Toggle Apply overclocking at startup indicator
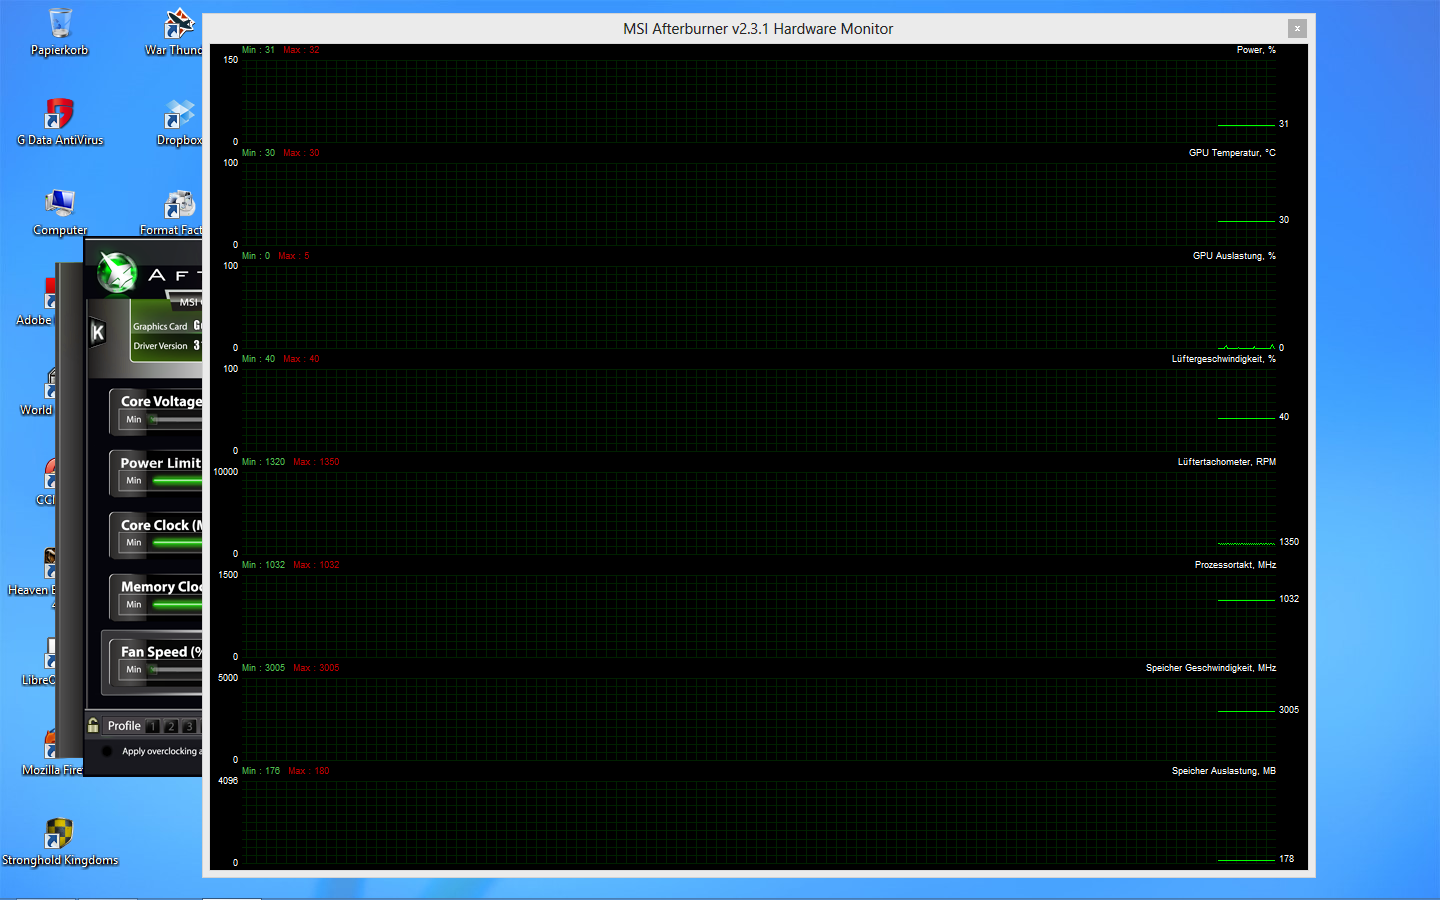Screen dimensions: 1440x900 coord(107,751)
